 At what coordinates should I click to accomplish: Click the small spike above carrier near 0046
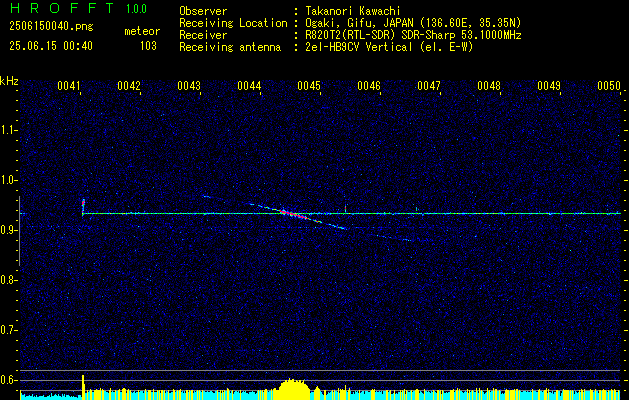(345, 208)
